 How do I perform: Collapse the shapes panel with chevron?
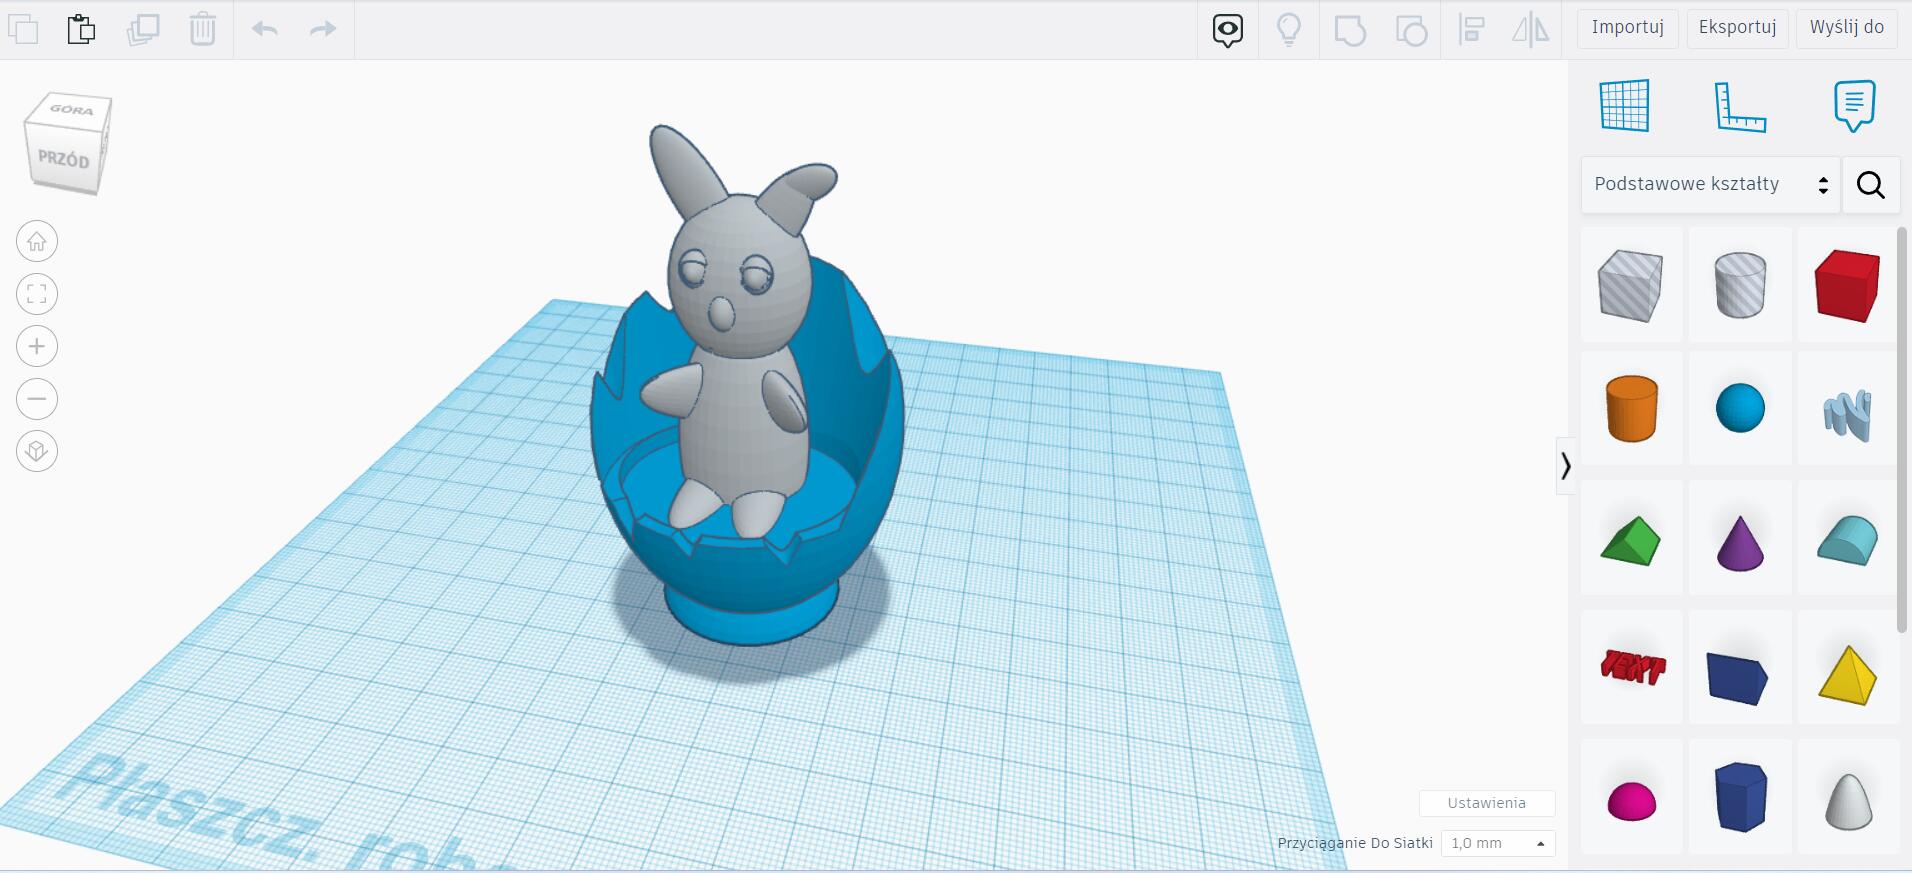point(1566,466)
